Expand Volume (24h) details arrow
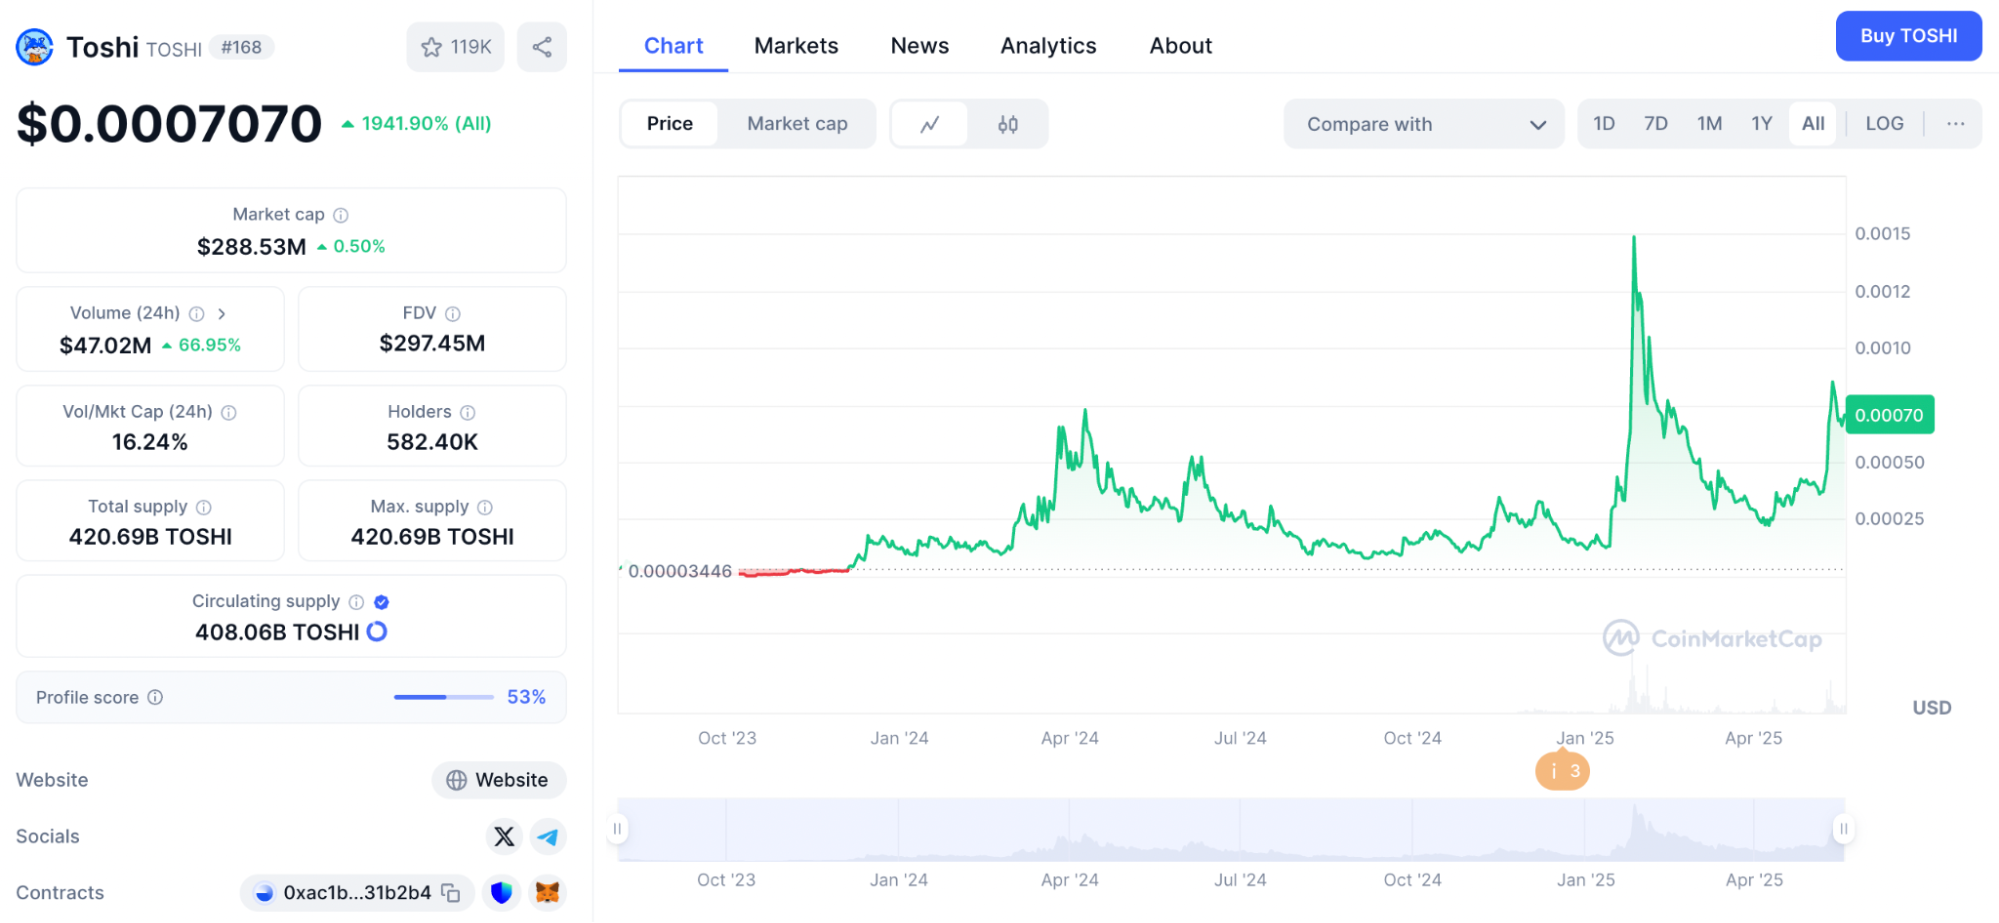Viewport: 1999px width, 923px height. (222, 314)
